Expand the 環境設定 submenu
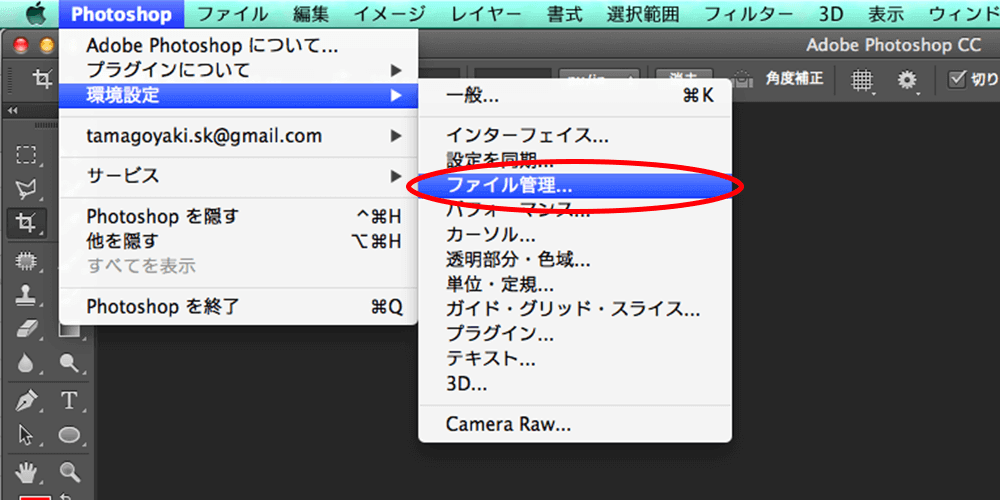This screenshot has width=1000, height=500. tap(239, 96)
